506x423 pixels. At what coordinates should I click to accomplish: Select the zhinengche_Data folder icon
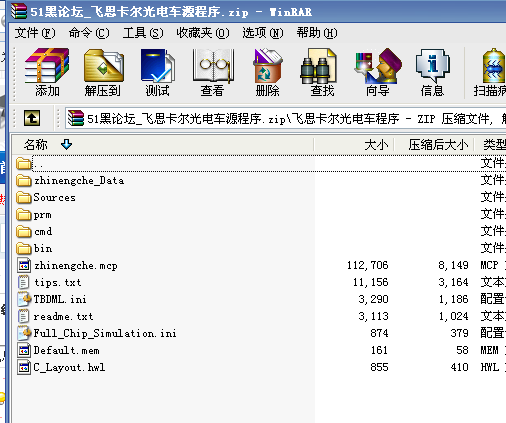tap(24, 180)
